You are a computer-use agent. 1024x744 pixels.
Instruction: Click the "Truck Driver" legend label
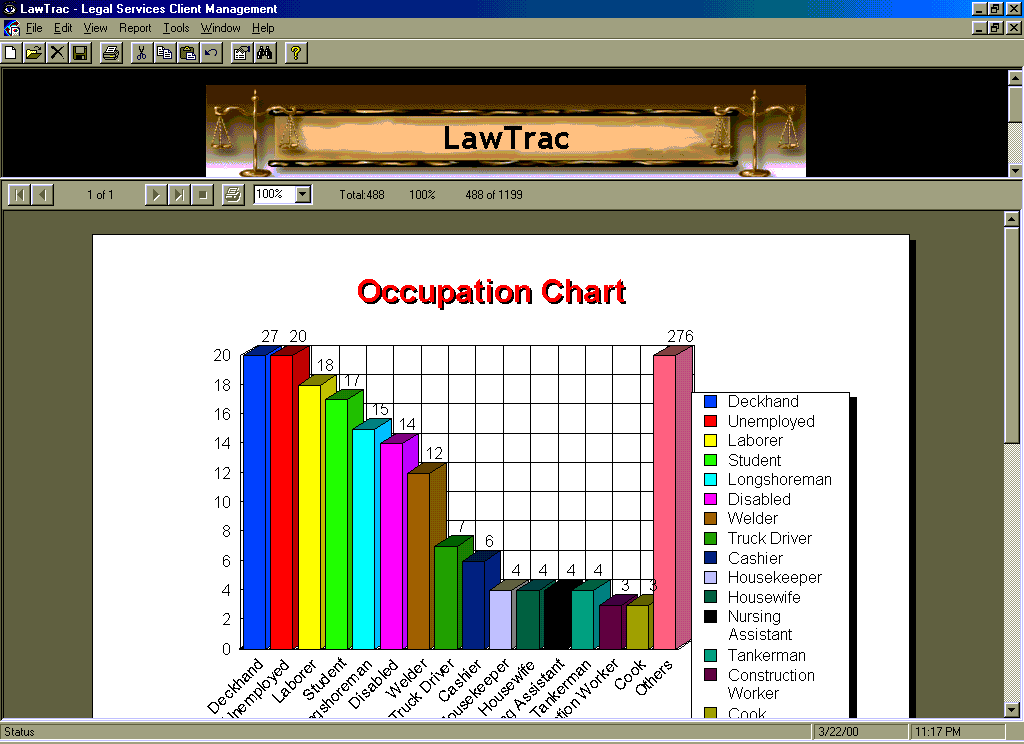click(x=770, y=538)
